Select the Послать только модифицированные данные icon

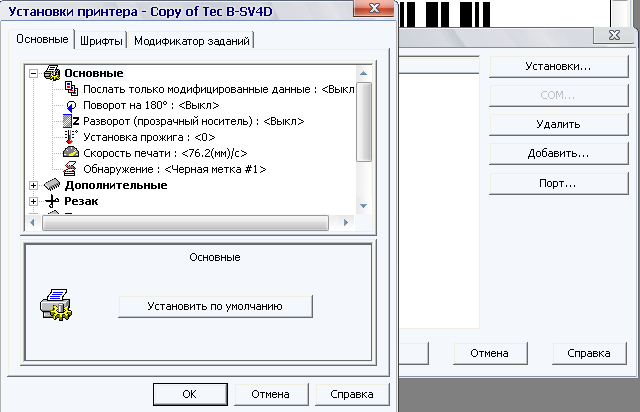pos(71,89)
